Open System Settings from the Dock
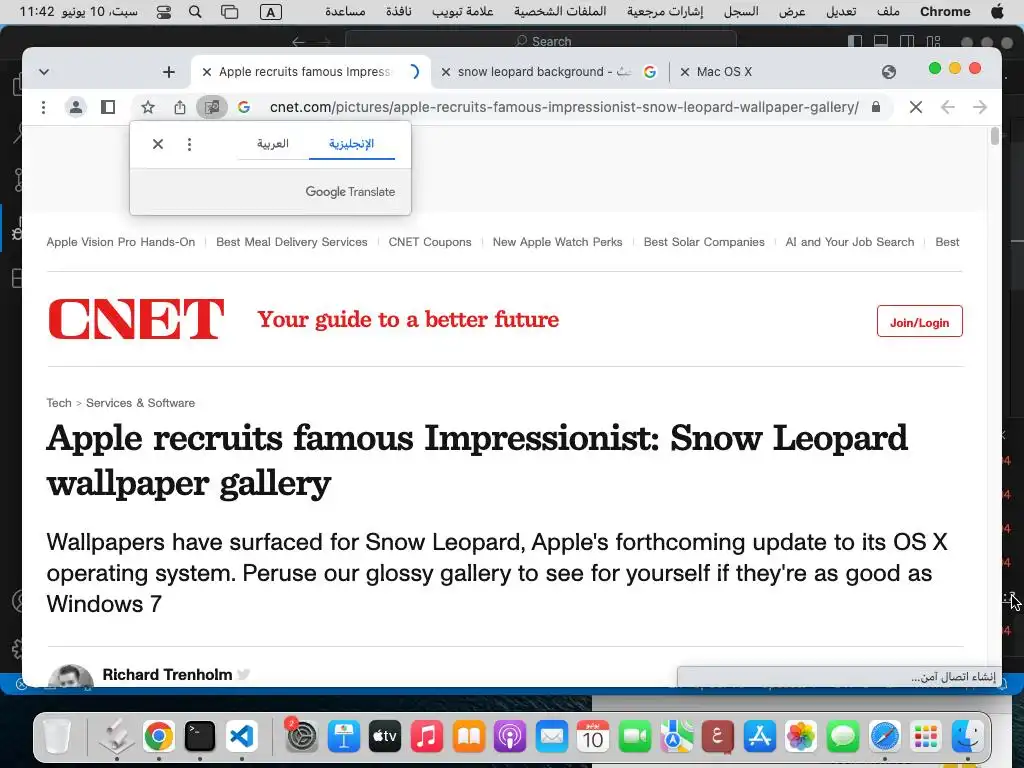This screenshot has height=768, width=1024. tap(301, 737)
